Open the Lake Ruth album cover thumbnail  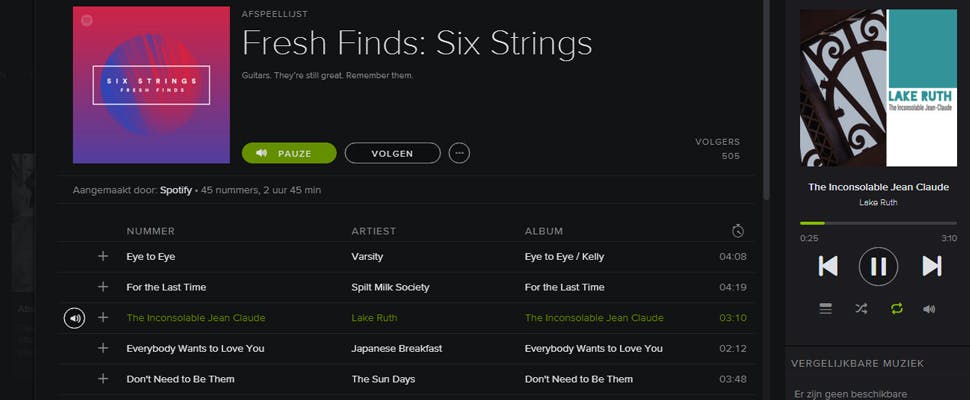coord(878,88)
